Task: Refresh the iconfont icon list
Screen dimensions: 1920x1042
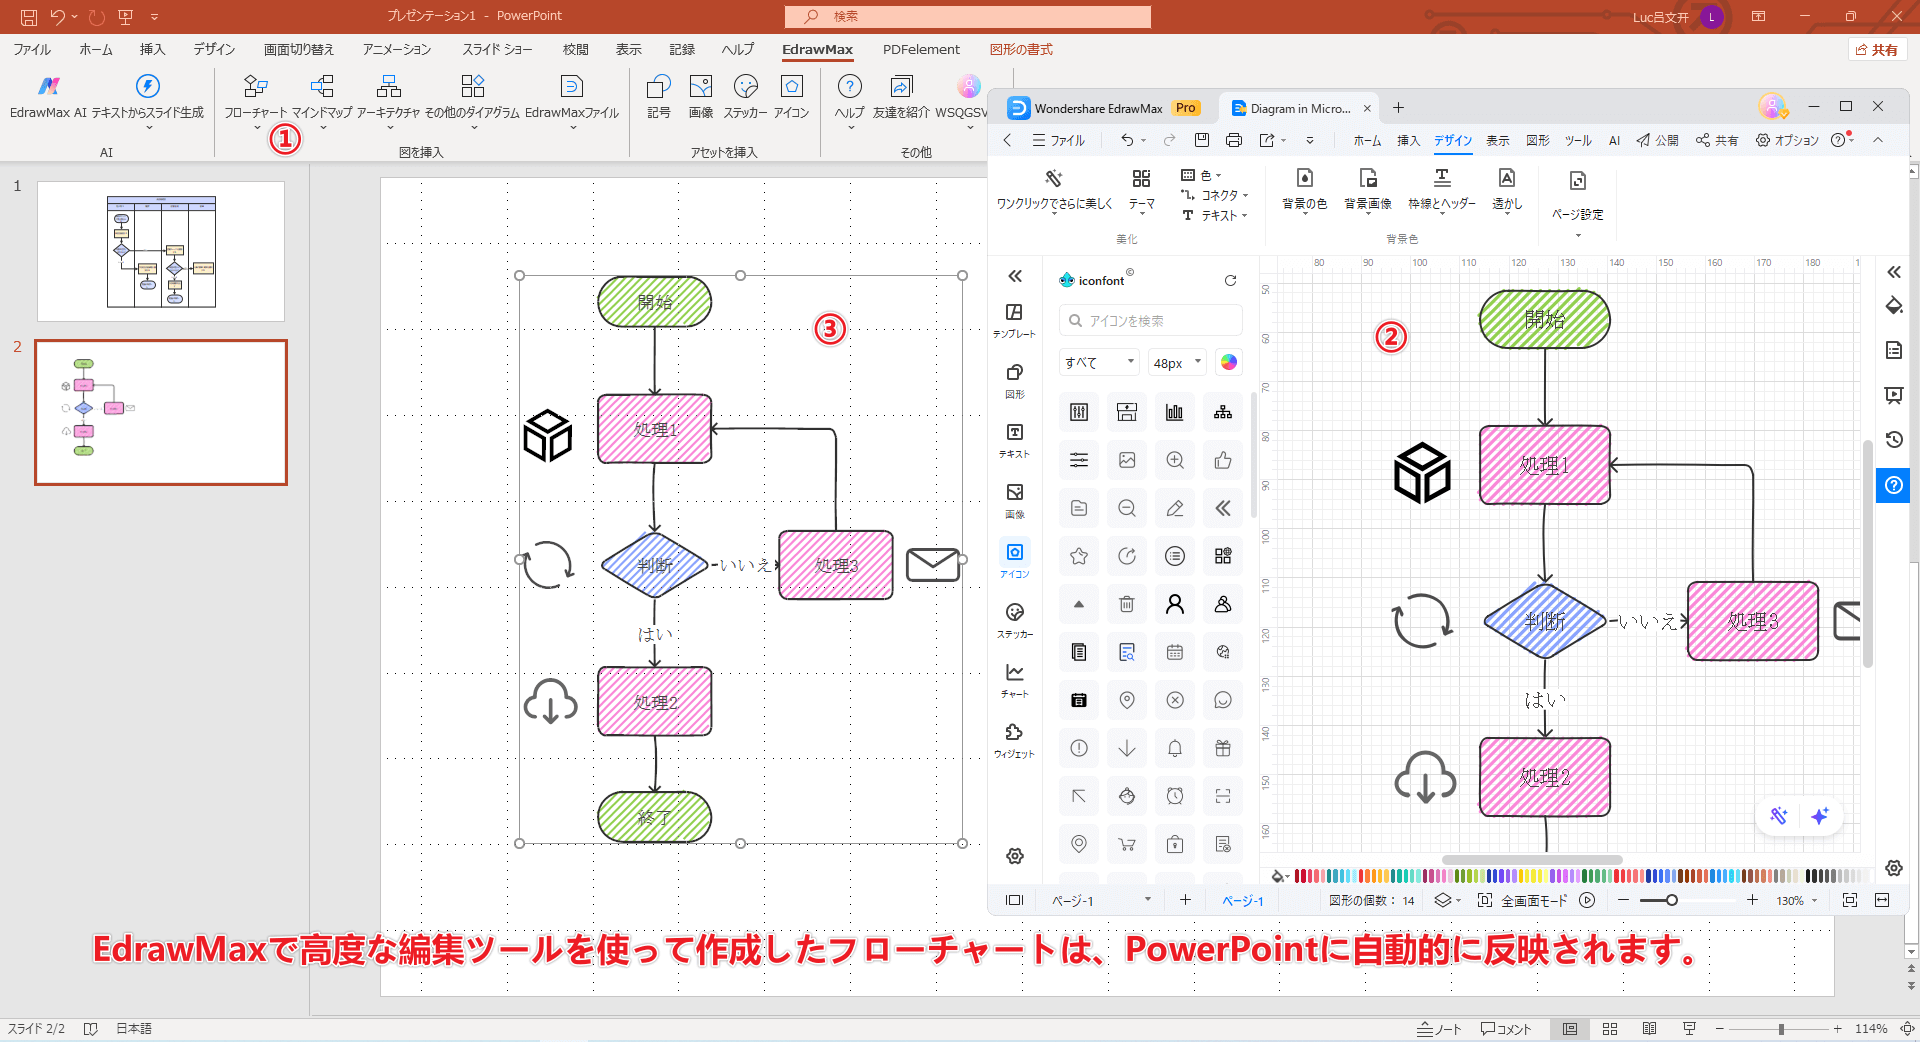Action: [x=1230, y=281]
